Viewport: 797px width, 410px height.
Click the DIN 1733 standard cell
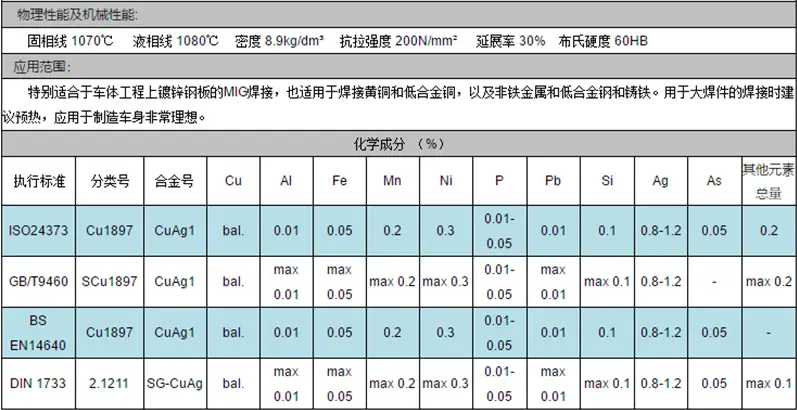pos(38,384)
